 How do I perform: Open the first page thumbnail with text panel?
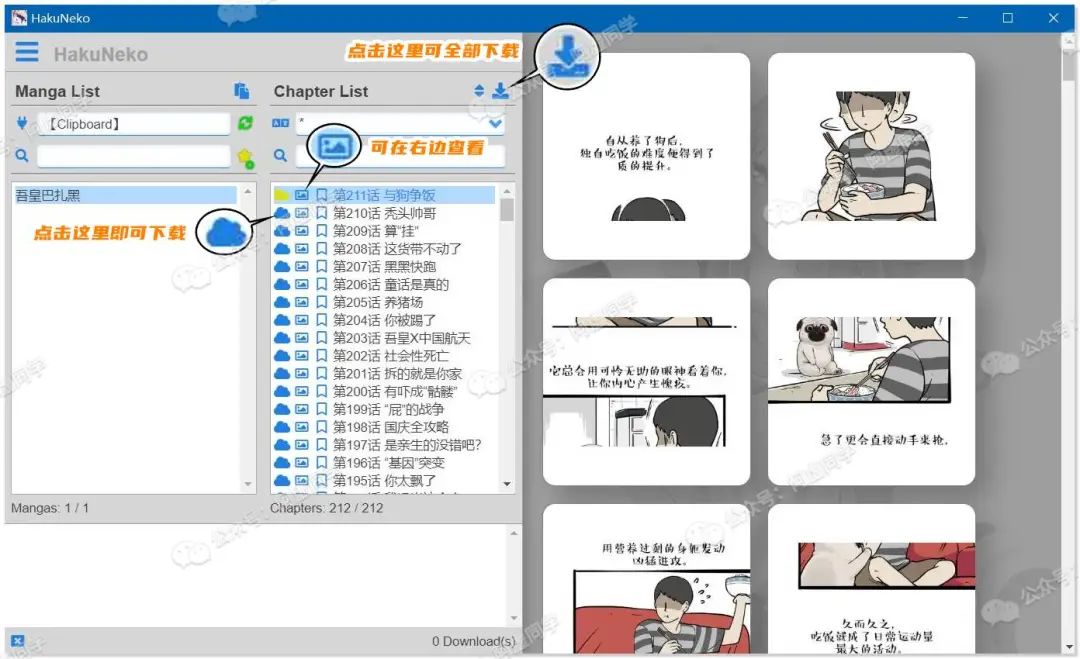[x=646, y=156]
